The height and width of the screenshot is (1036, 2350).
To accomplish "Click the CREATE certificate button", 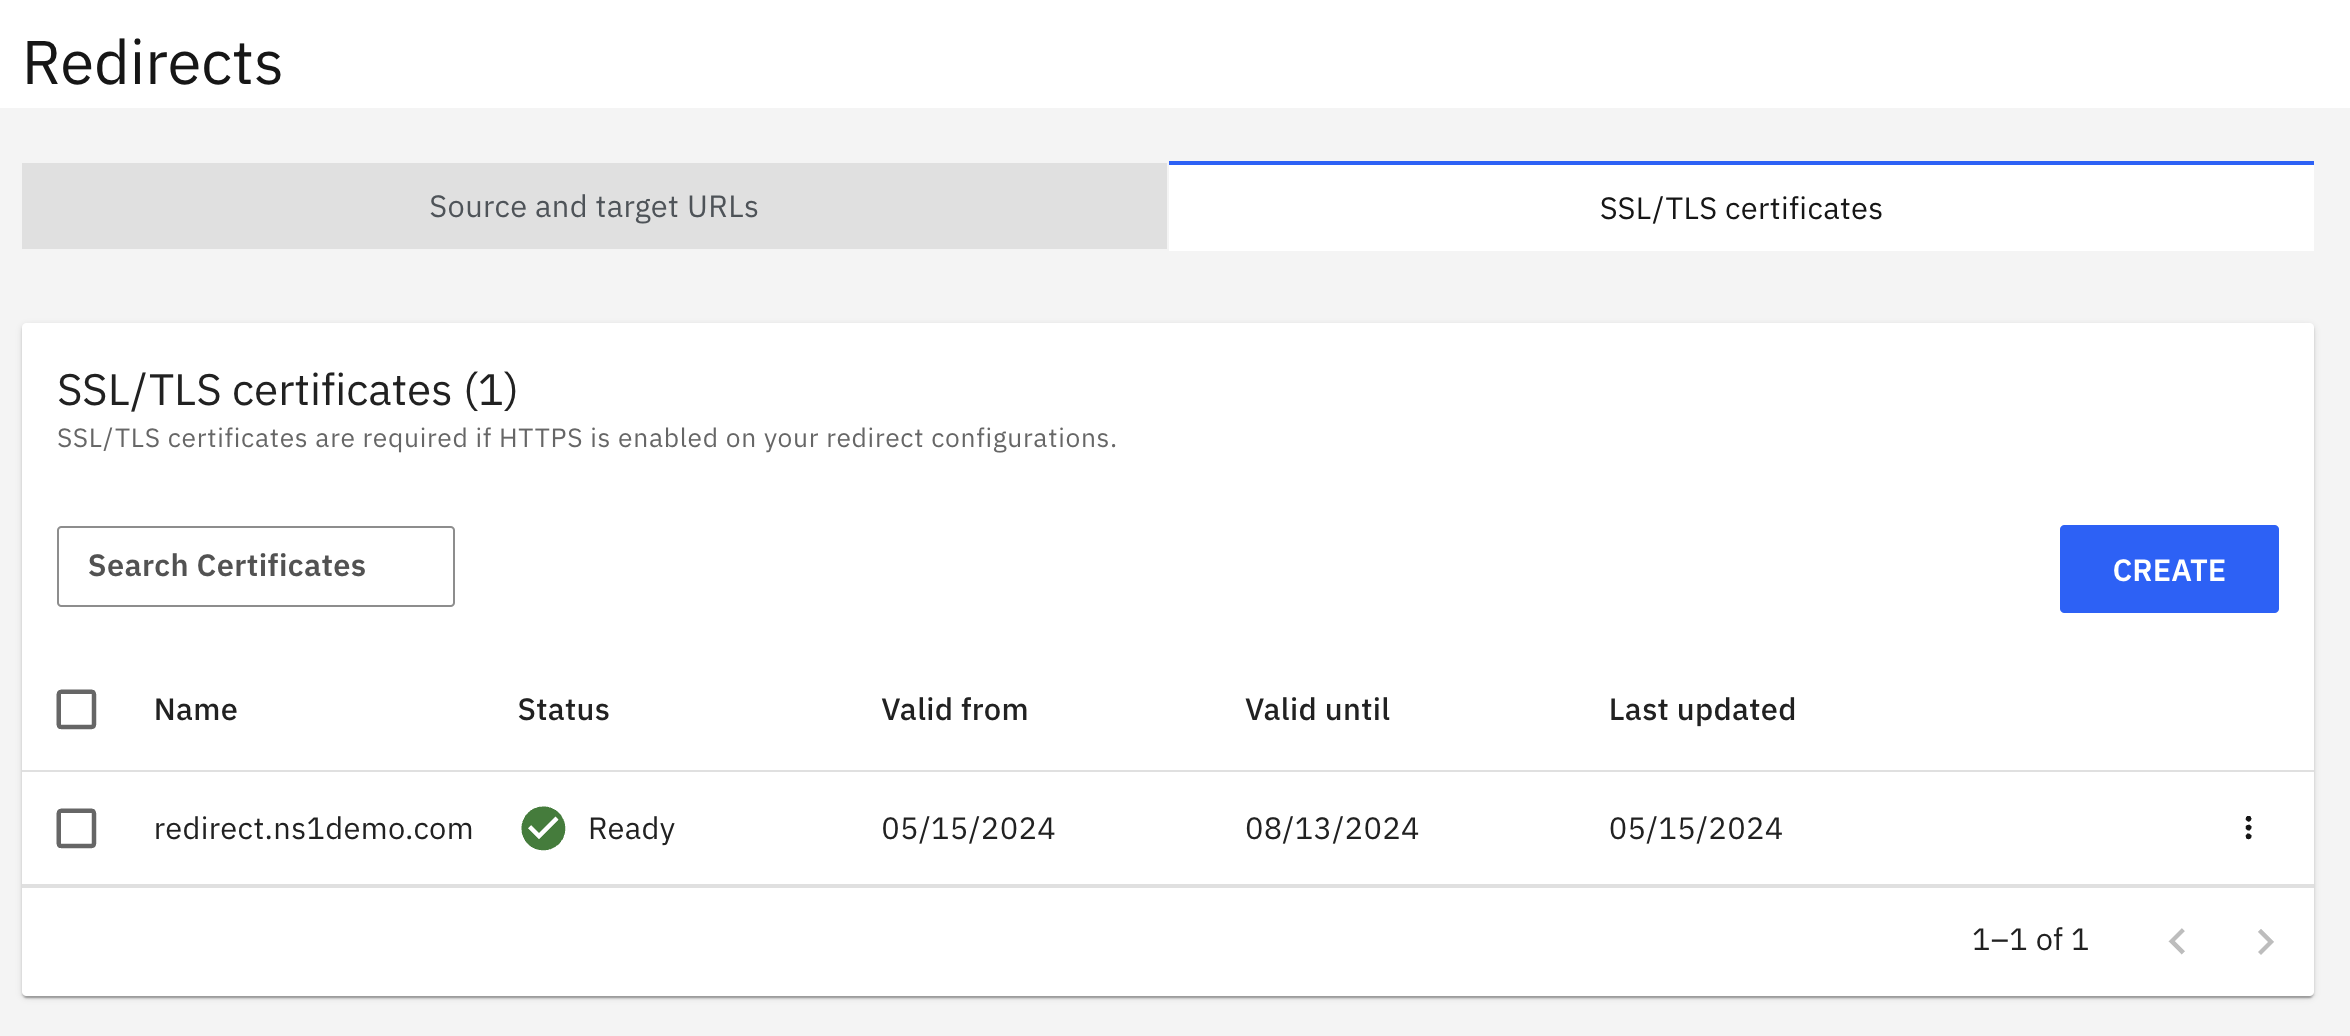I will [2169, 569].
